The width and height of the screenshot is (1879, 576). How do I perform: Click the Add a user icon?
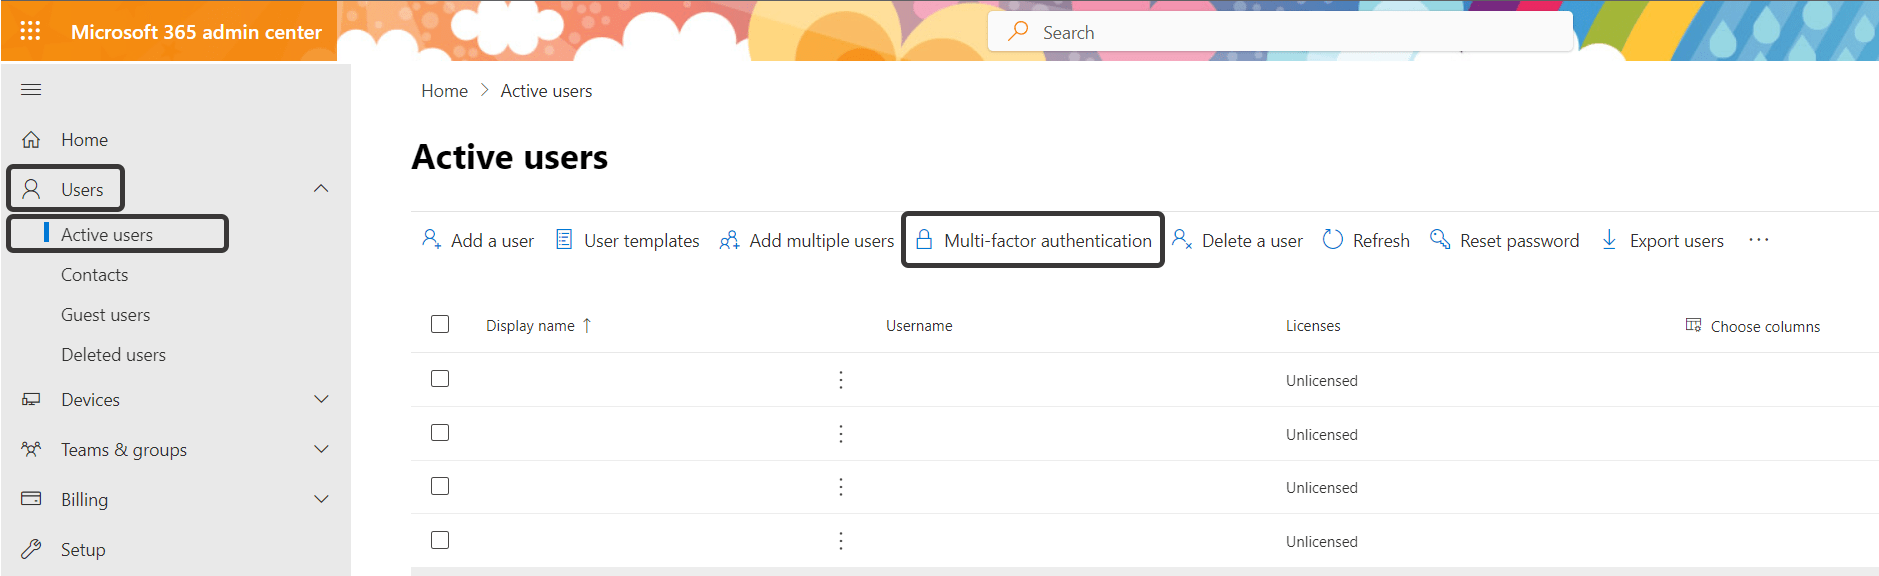click(431, 240)
